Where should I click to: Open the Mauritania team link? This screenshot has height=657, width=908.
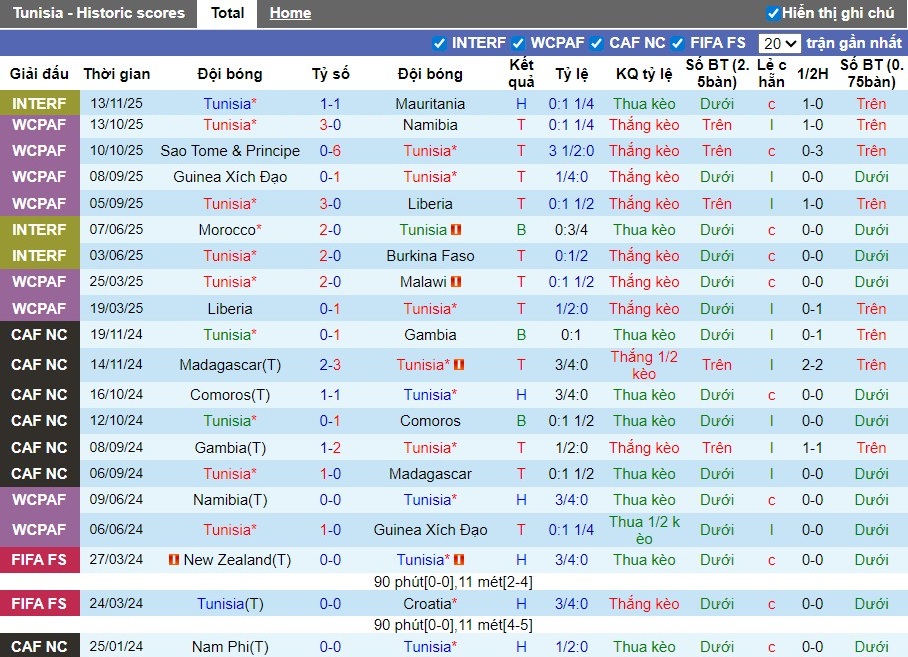click(x=430, y=104)
